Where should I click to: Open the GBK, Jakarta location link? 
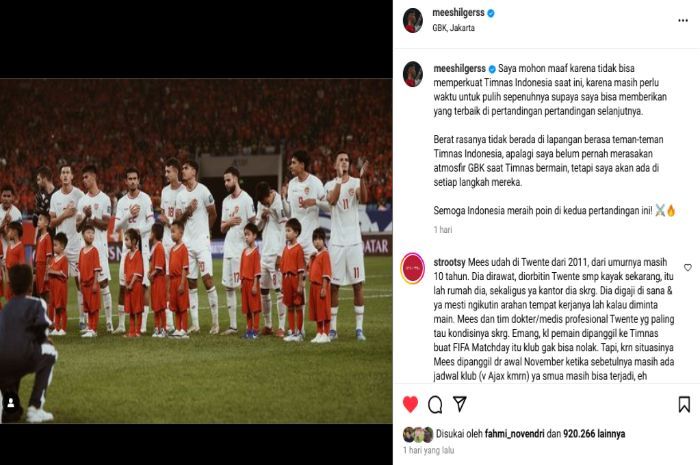[453, 28]
